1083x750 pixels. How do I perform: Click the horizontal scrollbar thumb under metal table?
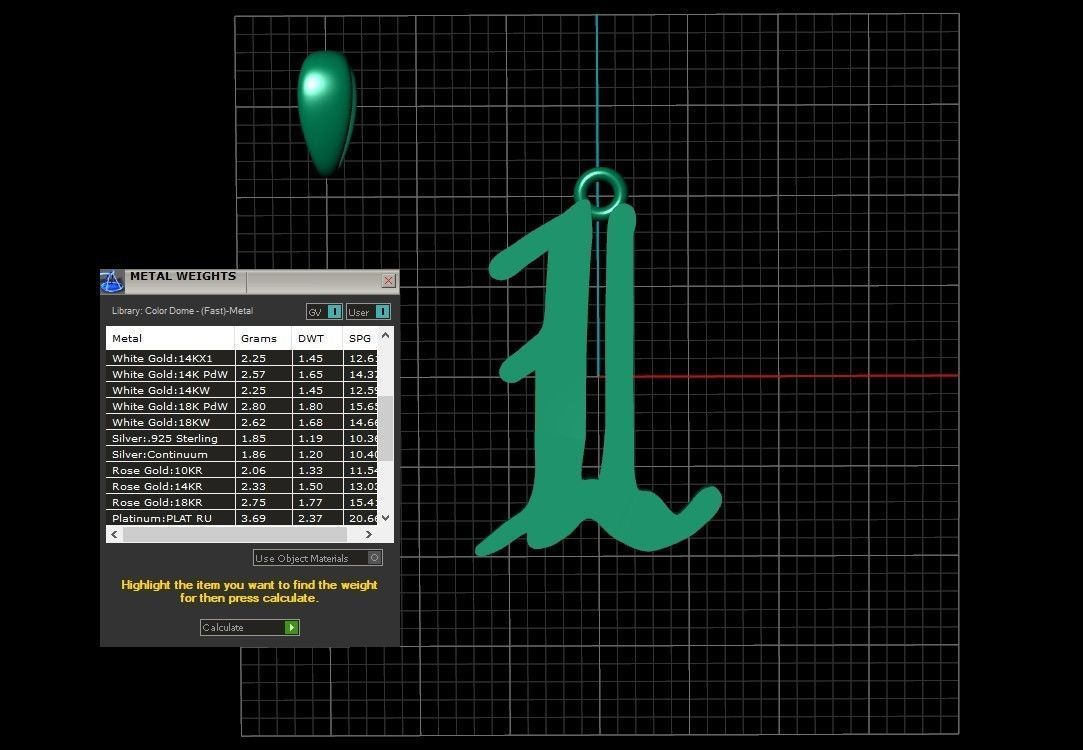pos(235,535)
